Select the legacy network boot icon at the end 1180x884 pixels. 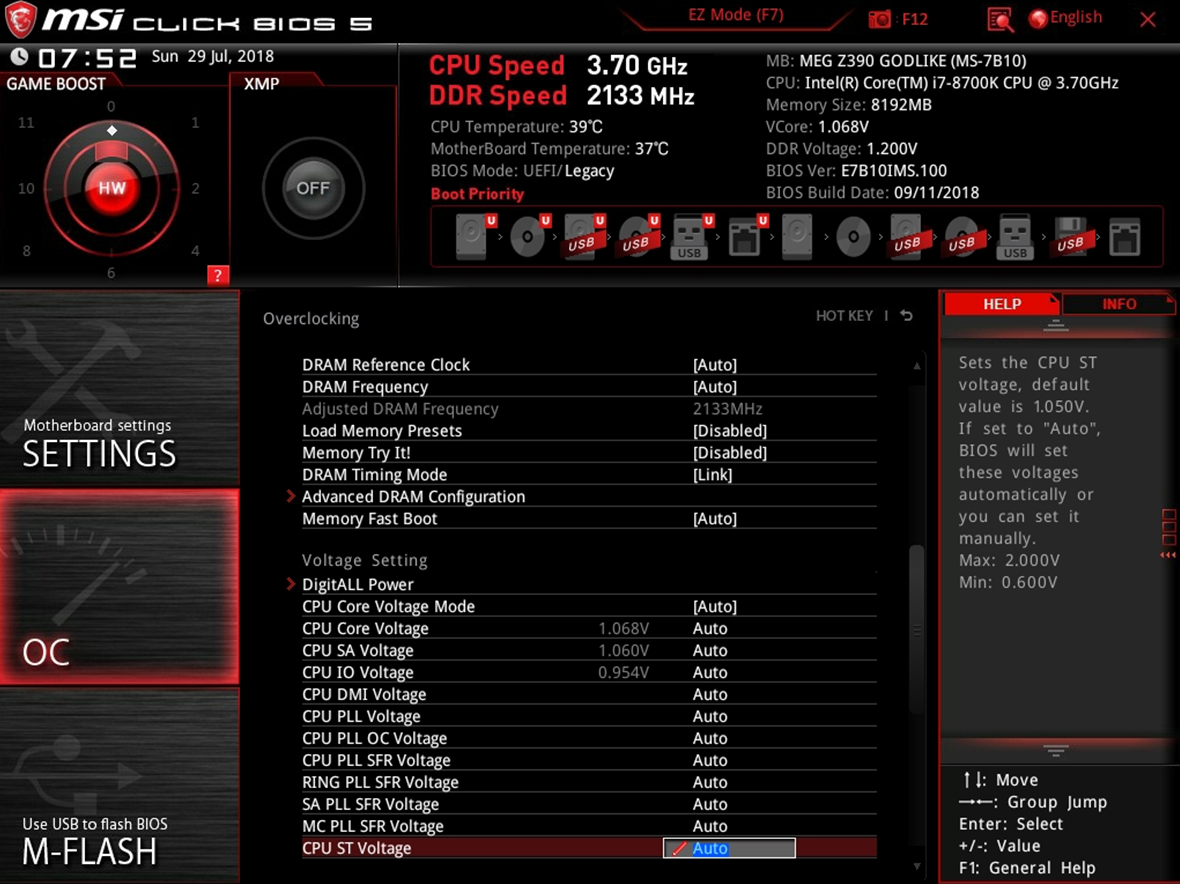pos(1124,236)
